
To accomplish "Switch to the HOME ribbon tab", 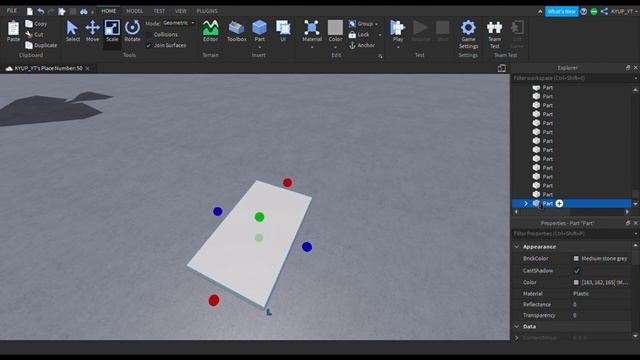I will coord(109,11).
